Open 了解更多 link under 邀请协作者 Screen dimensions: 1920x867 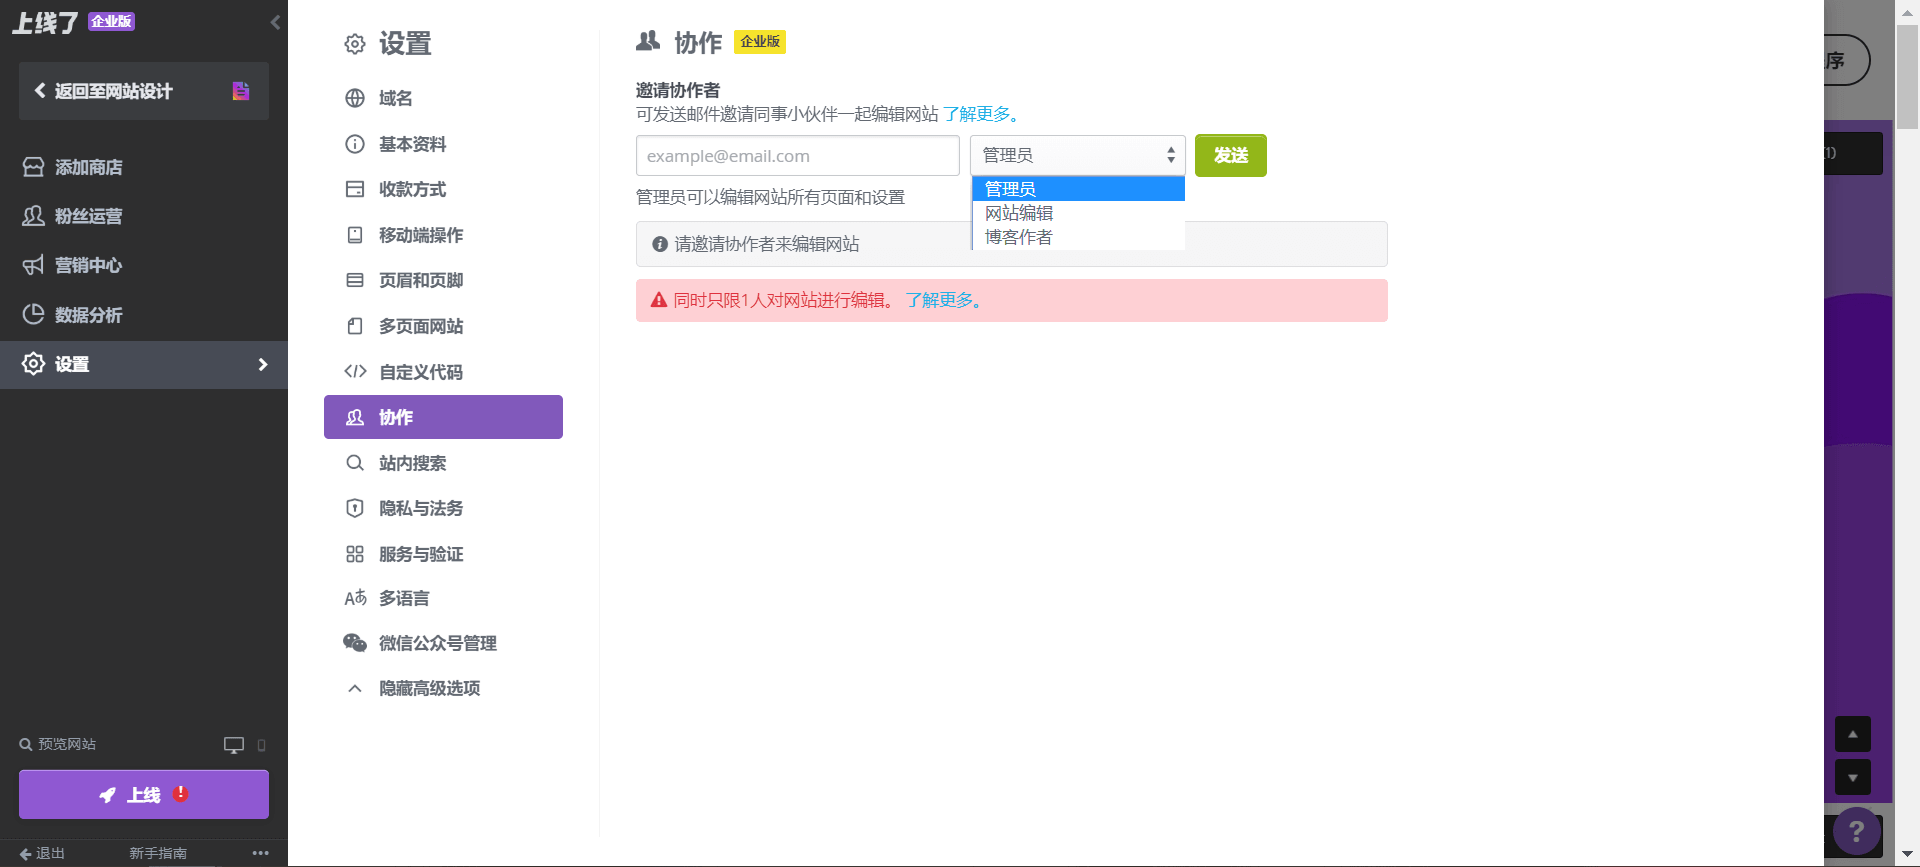pos(981,114)
